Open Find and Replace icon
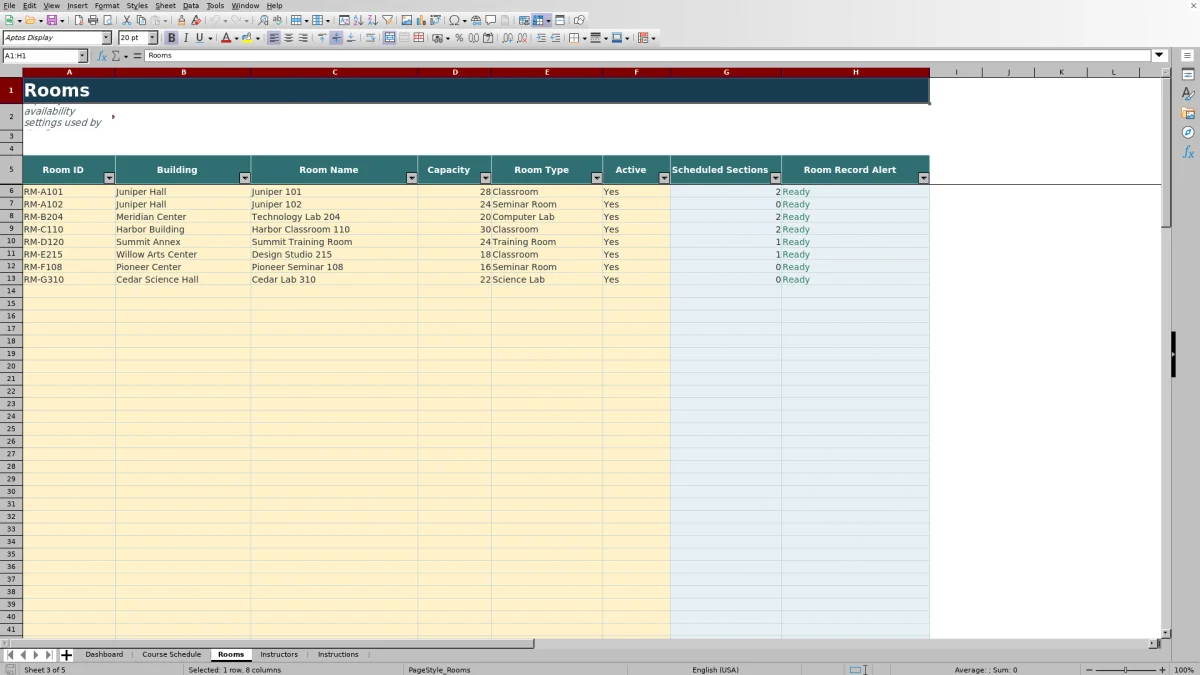 coord(263,20)
